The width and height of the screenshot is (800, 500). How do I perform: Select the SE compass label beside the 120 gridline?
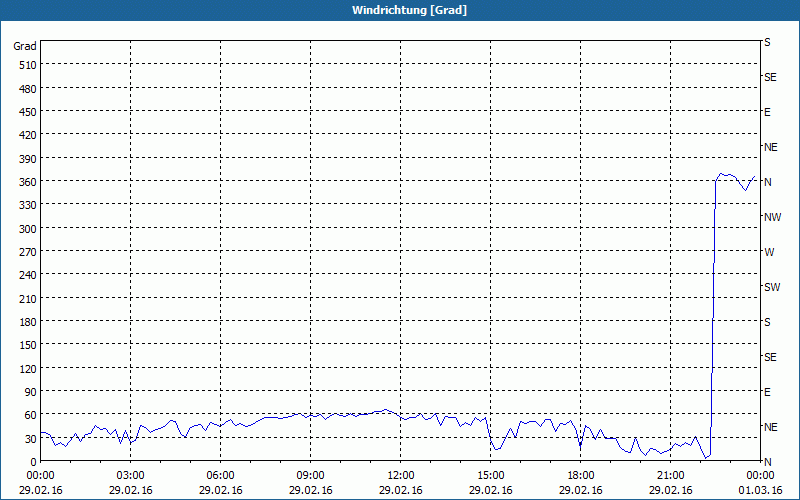[x=770, y=357]
